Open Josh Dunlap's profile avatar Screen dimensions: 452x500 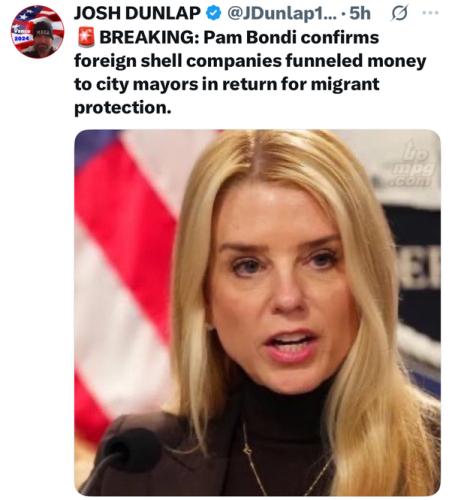(x=37, y=32)
